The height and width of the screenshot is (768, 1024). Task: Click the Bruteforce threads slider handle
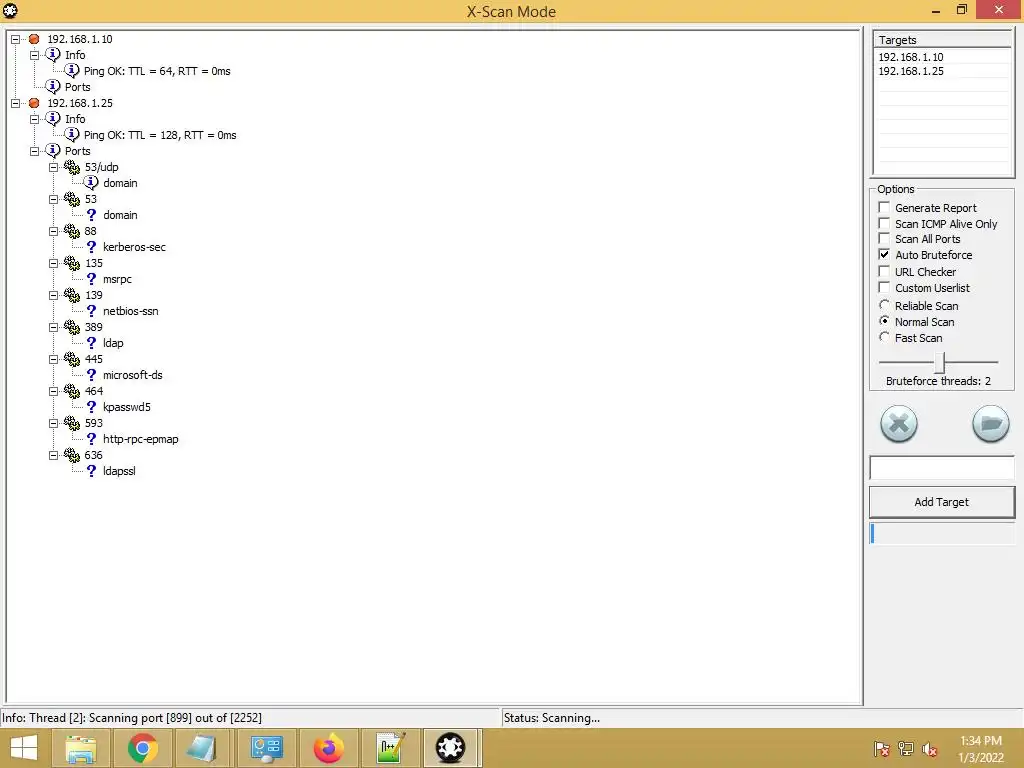pyautogui.click(x=939, y=362)
